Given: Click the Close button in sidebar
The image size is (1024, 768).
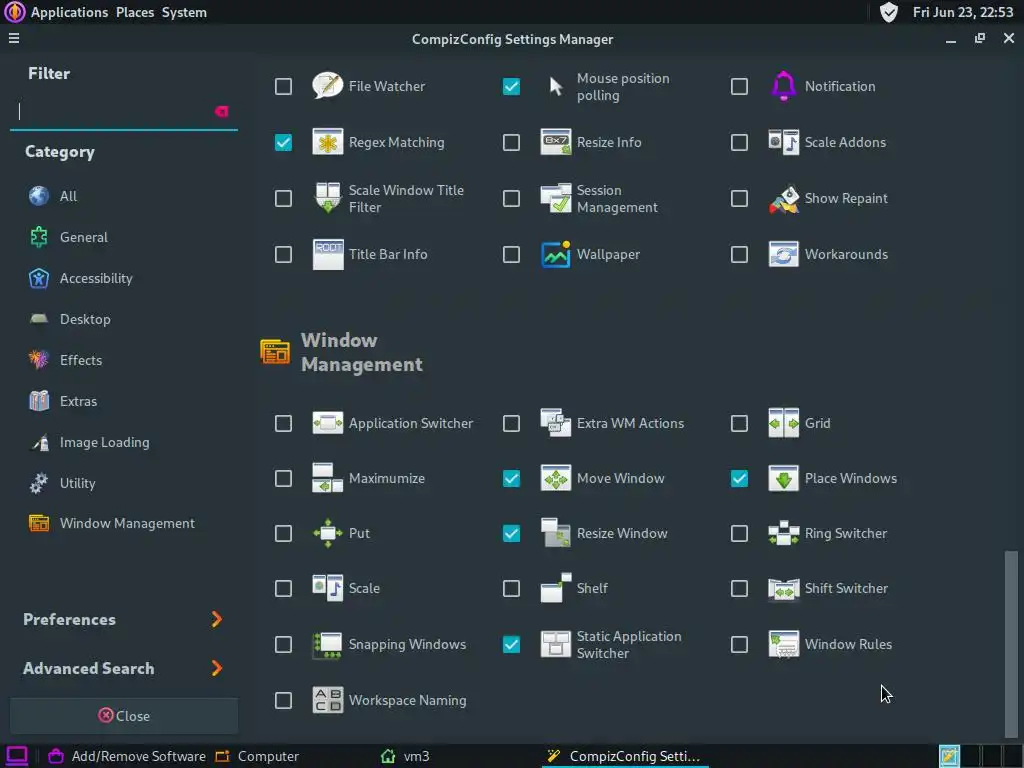Looking at the screenshot, I should (124, 716).
